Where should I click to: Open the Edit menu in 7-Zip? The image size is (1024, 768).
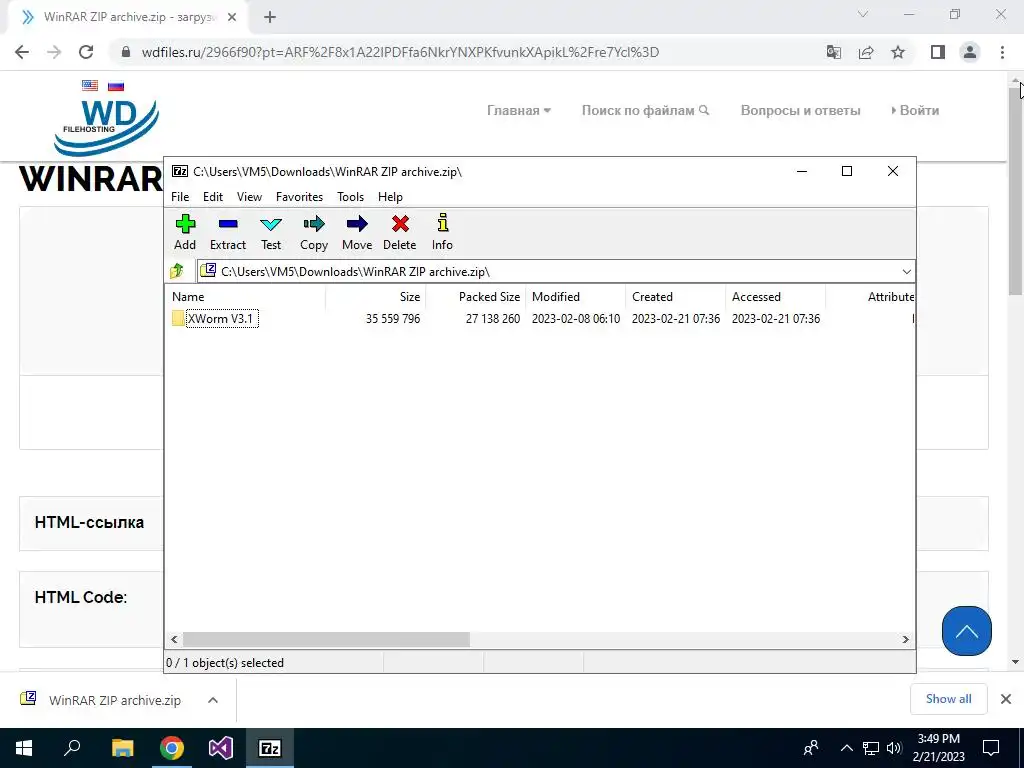(x=213, y=197)
